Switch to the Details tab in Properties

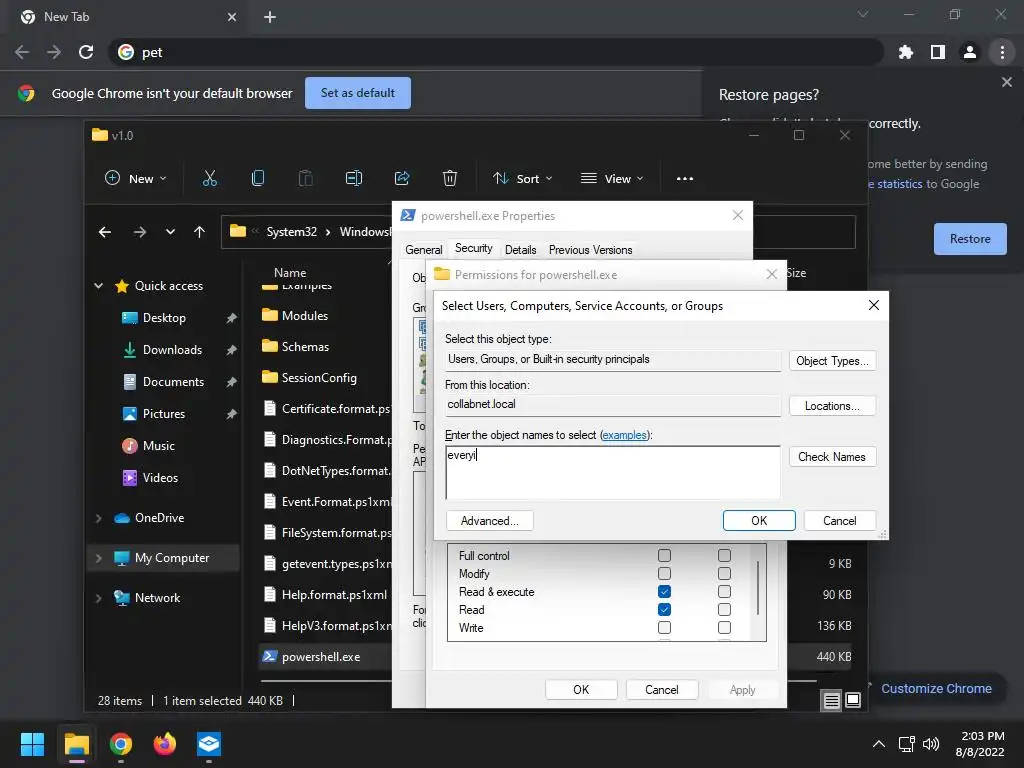tap(520, 249)
